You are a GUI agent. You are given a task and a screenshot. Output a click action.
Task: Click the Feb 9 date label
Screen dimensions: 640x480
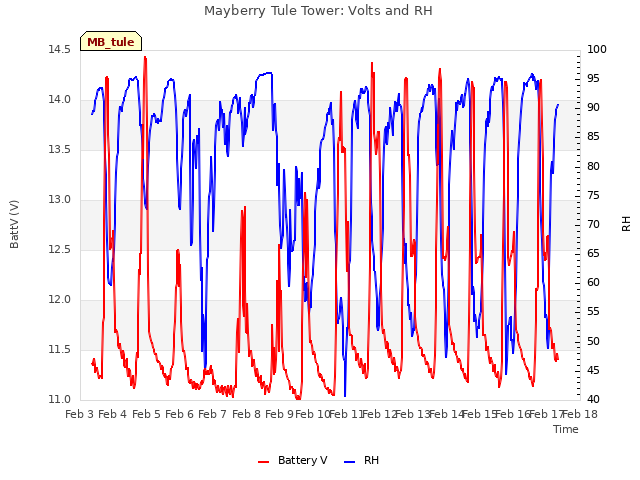coord(279,414)
